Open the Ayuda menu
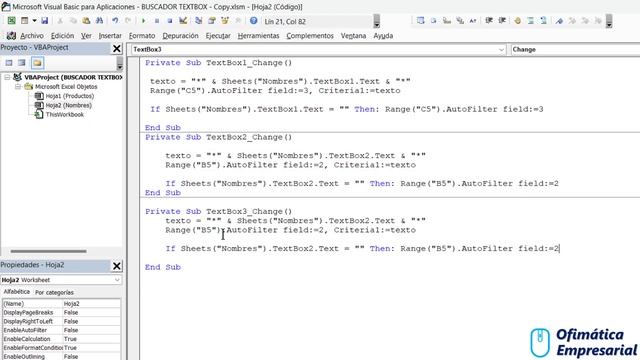The width and height of the screenshot is (640, 360). point(383,36)
